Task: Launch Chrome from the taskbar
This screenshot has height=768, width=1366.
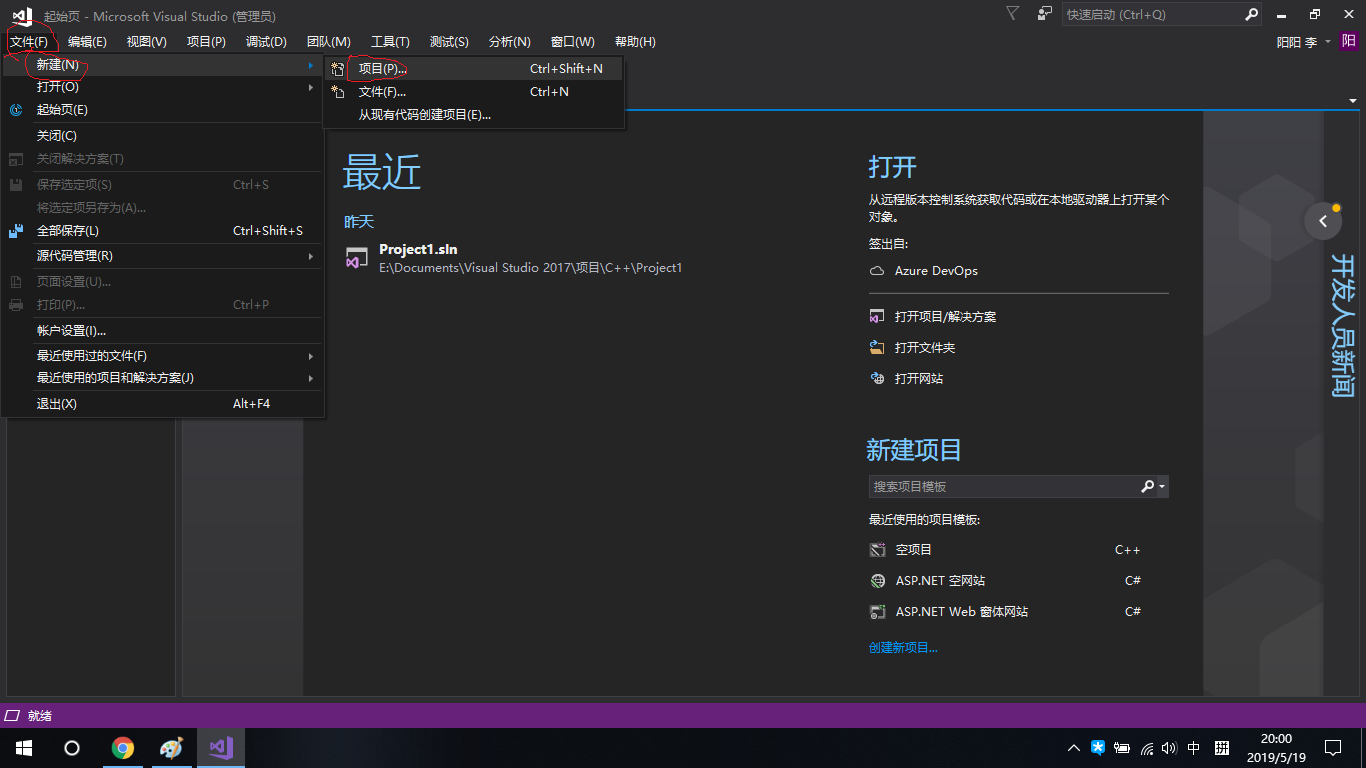Action: tap(123, 747)
